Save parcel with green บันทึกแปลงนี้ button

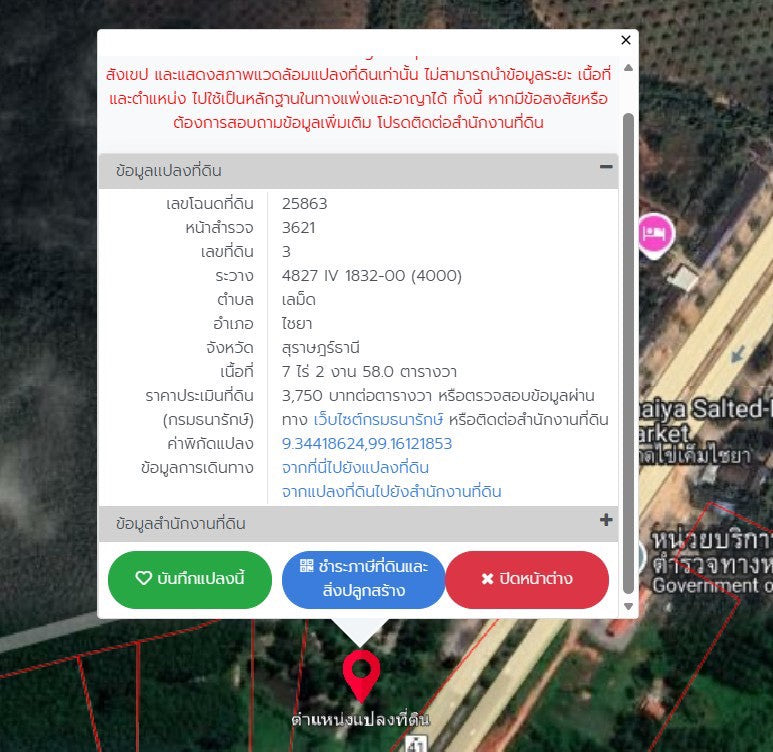point(190,579)
